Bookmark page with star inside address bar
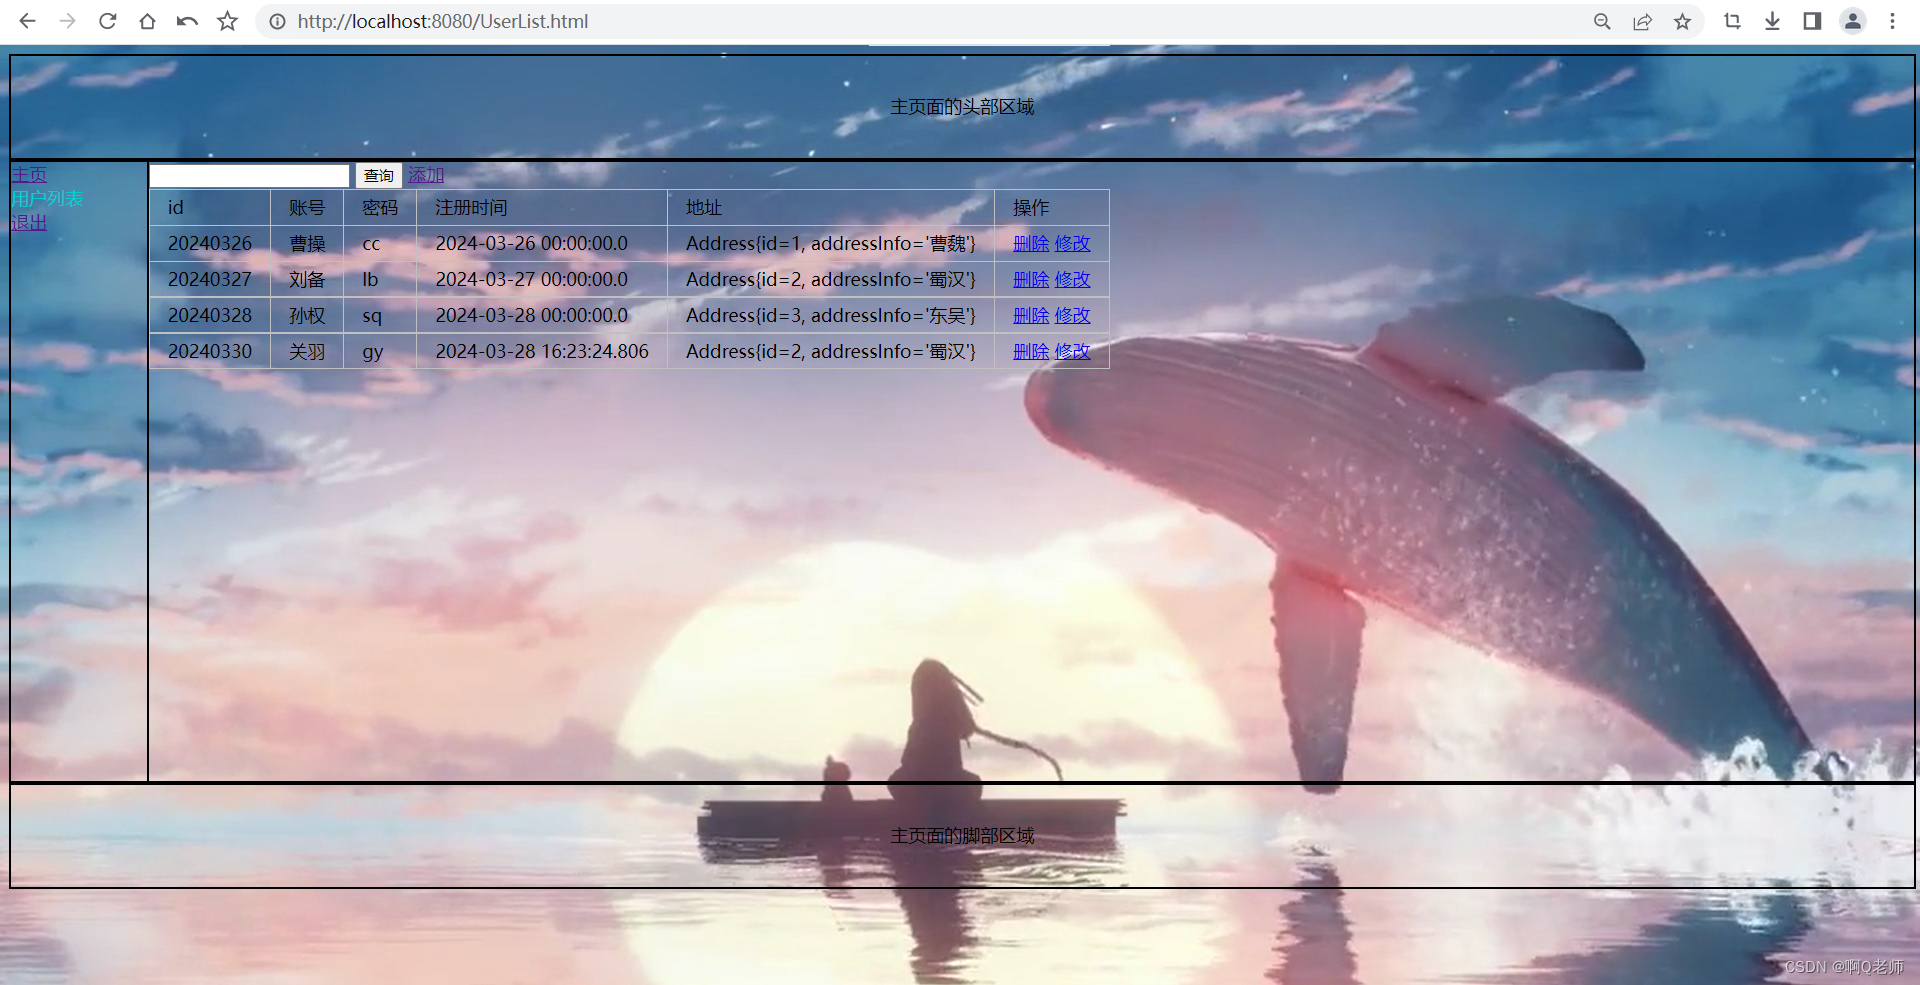The height and width of the screenshot is (985, 1920). pyautogui.click(x=1682, y=21)
